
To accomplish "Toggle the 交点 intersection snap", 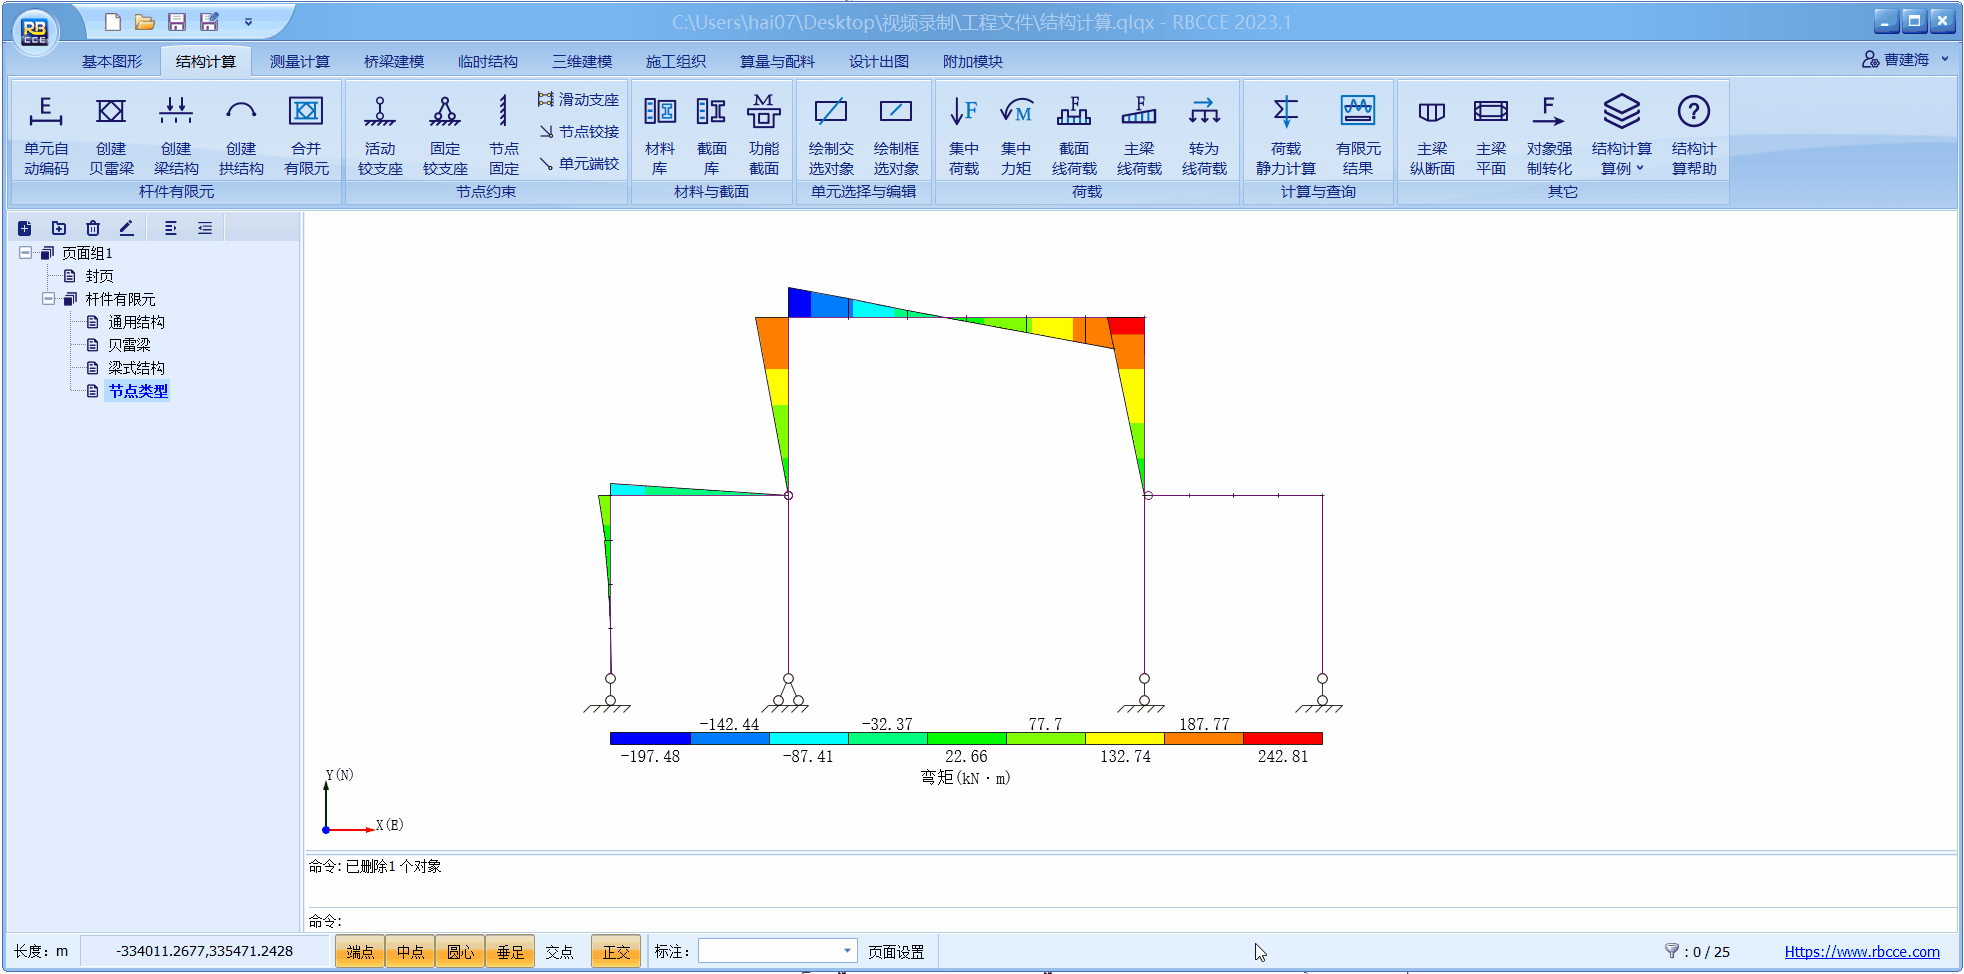I will tap(559, 952).
